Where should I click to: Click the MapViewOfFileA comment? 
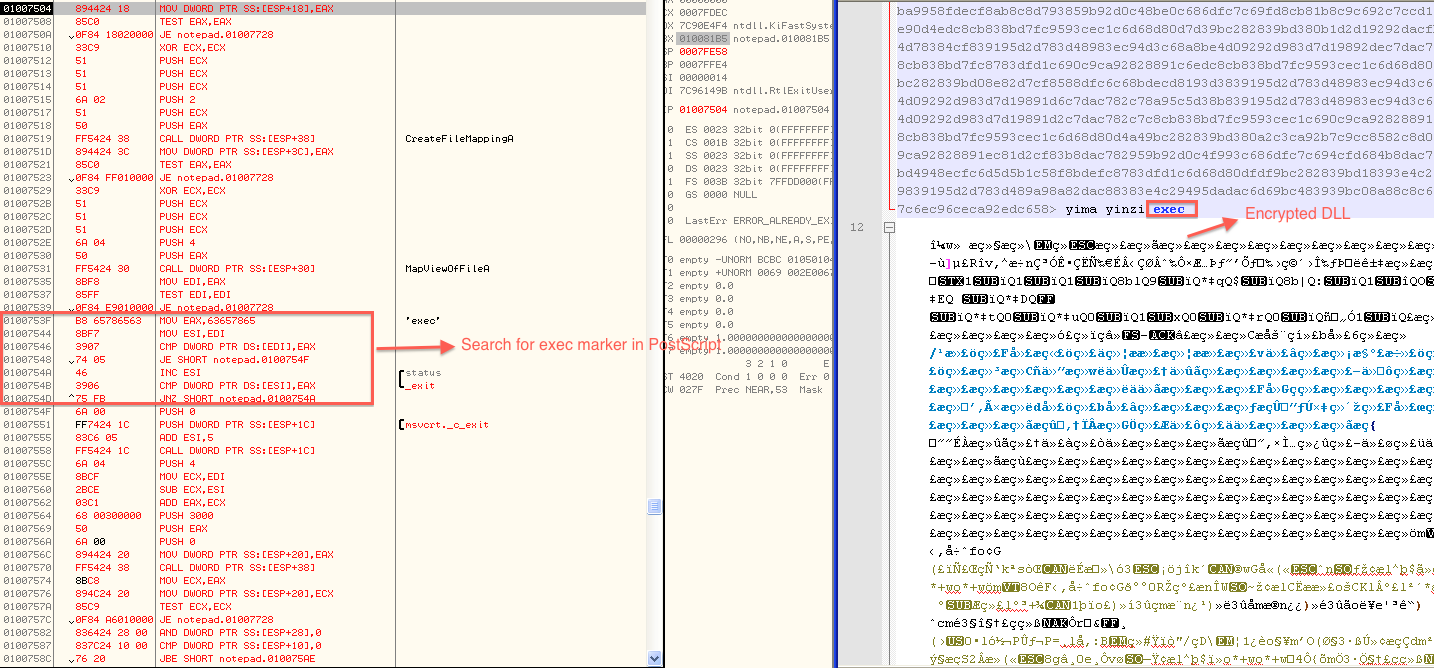[x=447, y=268]
